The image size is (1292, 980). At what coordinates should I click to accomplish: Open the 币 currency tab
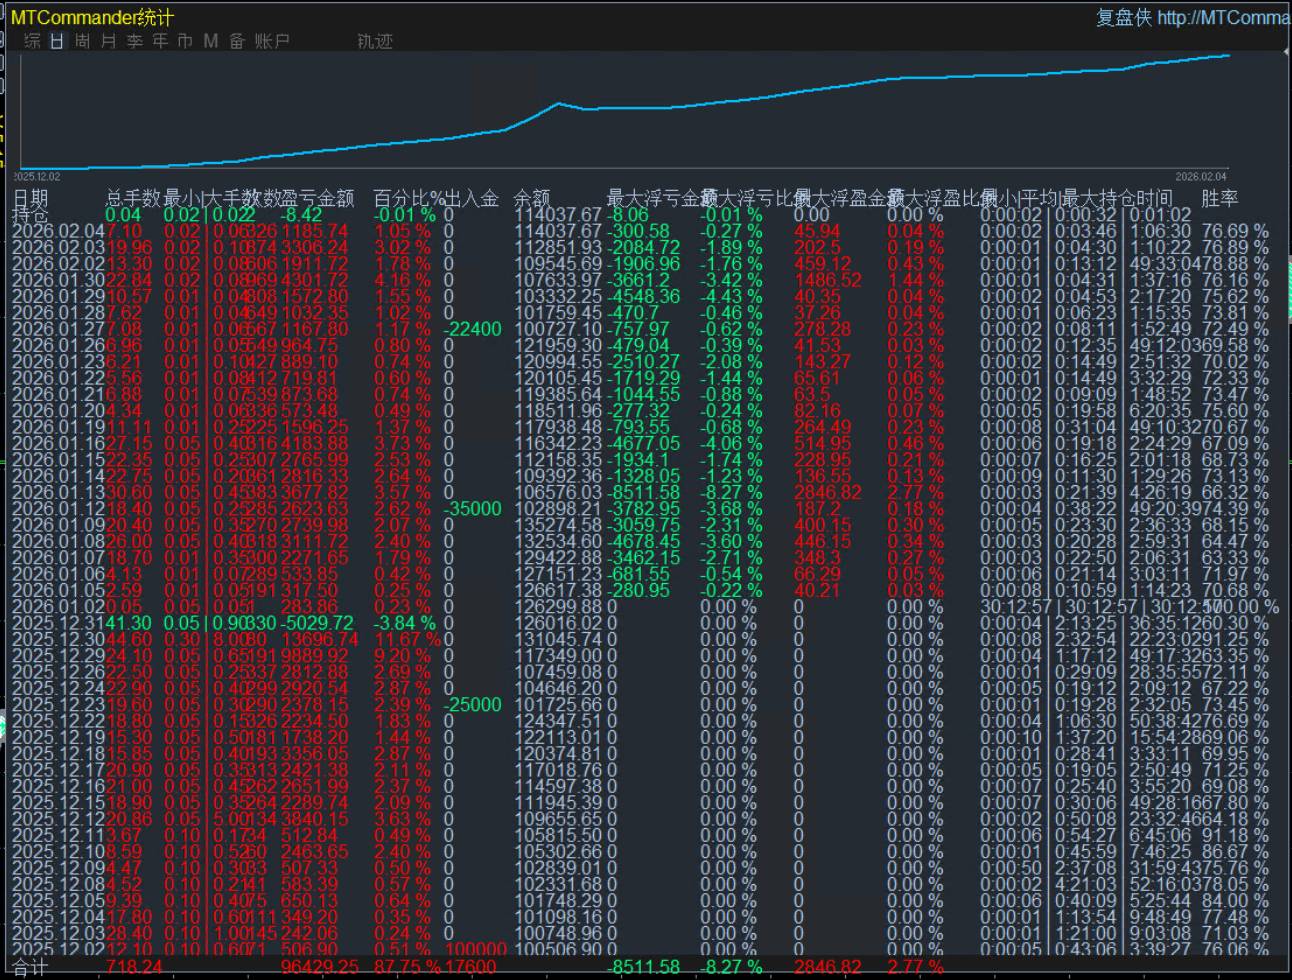click(185, 41)
